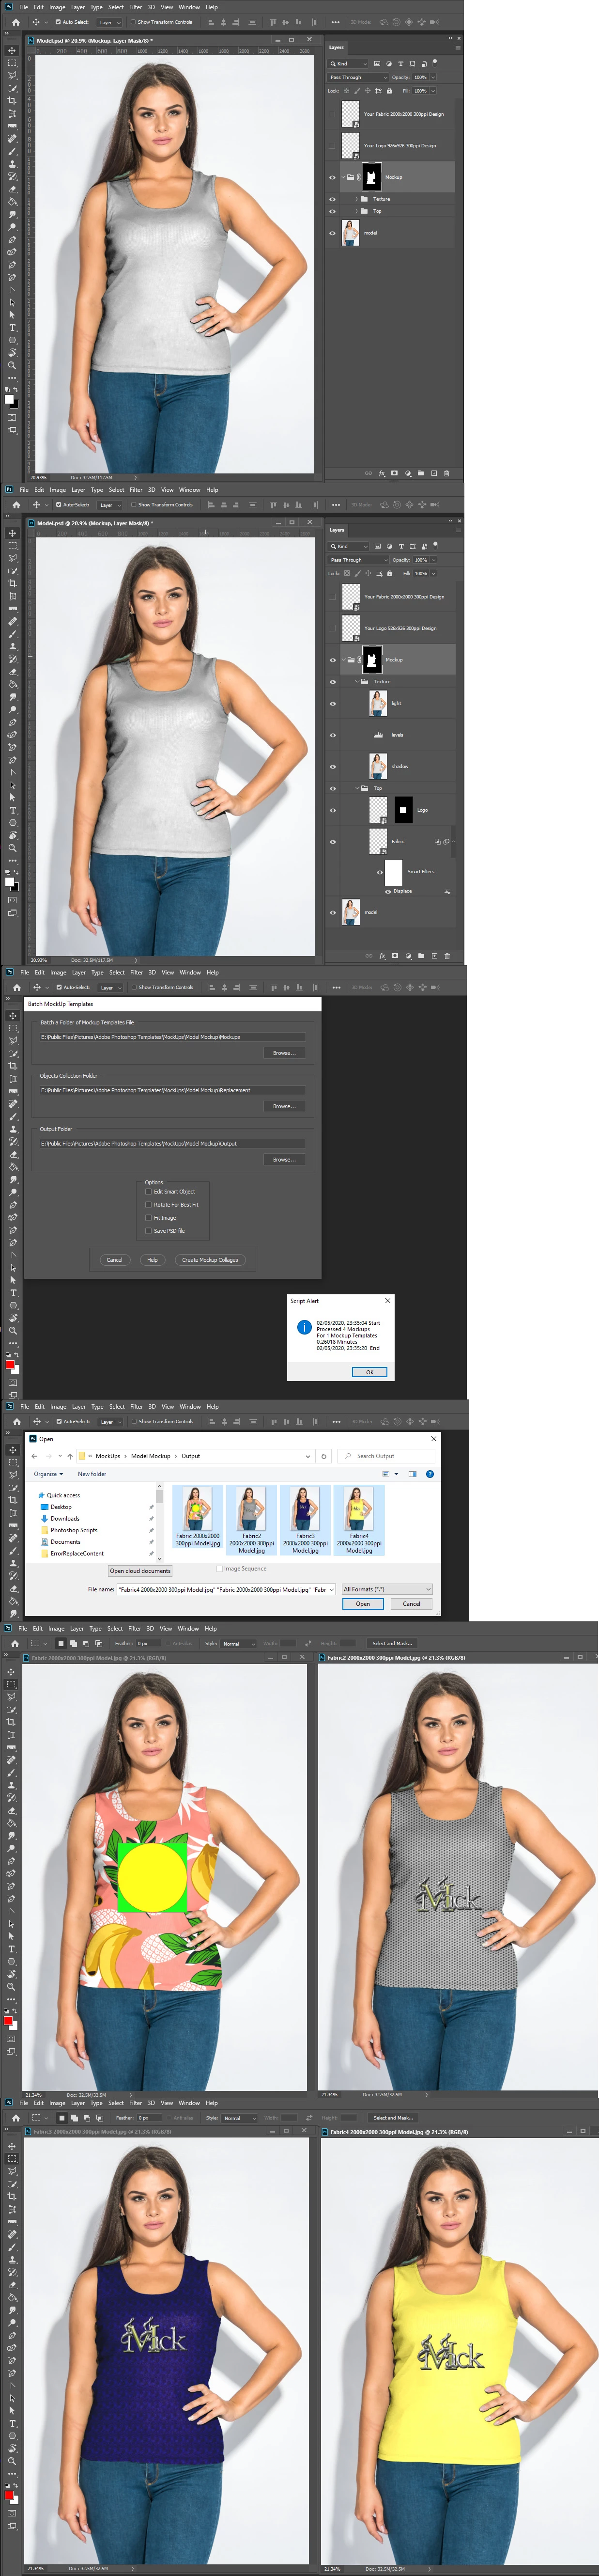599x2576 pixels.
Task: Open Filter menu above the Batch MockUp dialog
Action: 136,972
